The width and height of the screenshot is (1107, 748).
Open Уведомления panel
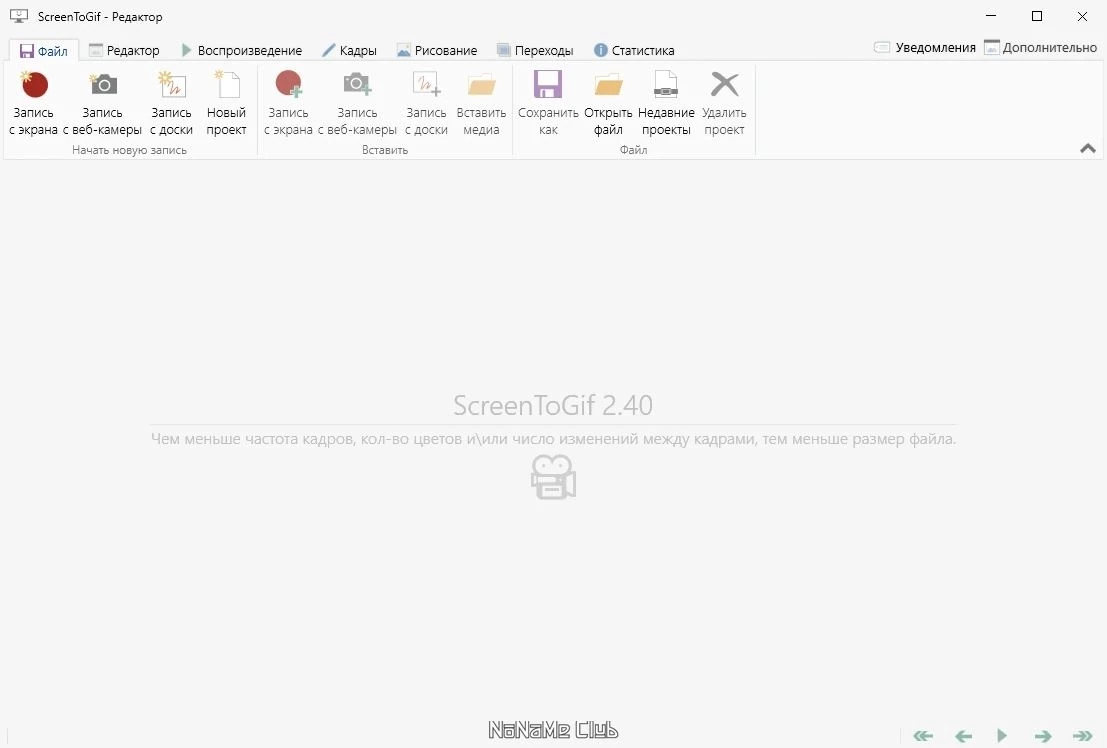coord(925,48)
